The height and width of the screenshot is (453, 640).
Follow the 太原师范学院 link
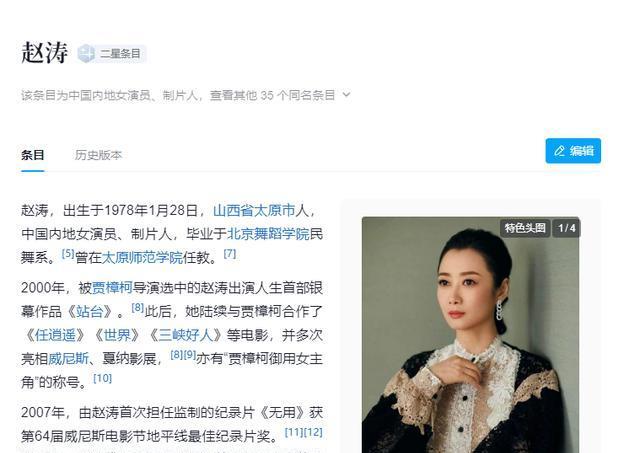(142, 258)
